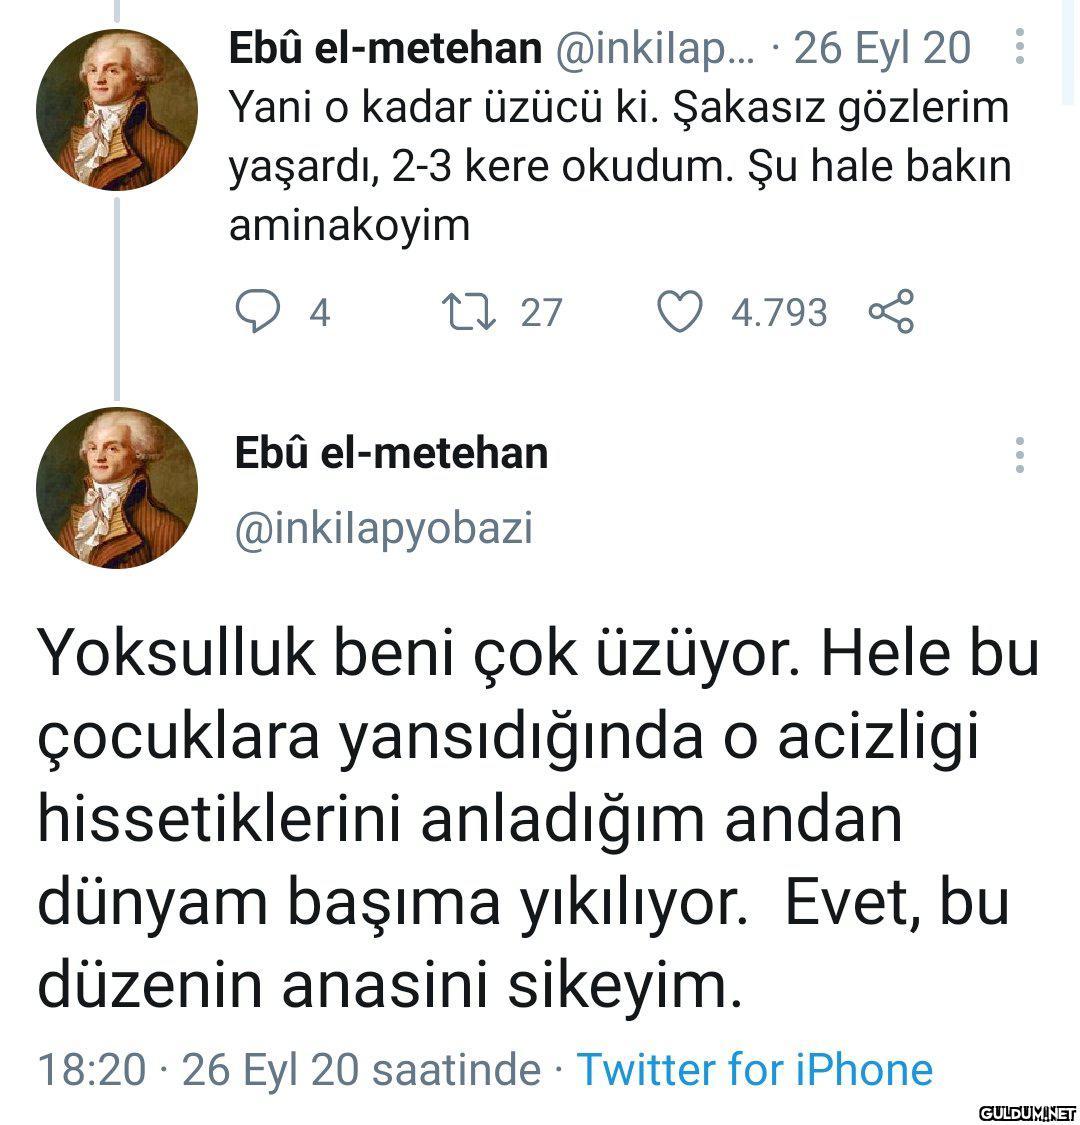
Task: Retweet the first tweet via arrows icon
Action: click(x=465, y=312)
